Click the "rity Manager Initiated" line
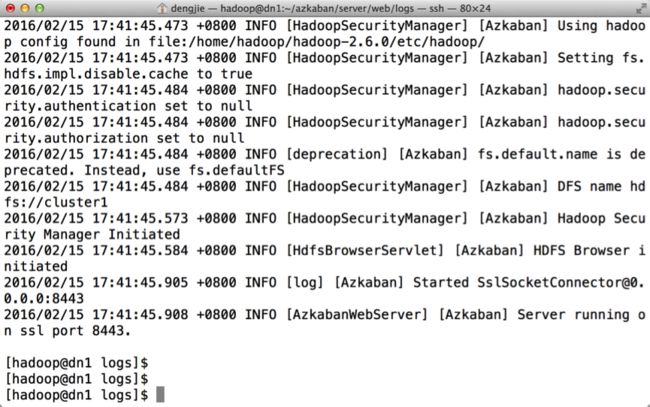The image size is (650, 407). [92, 235]
